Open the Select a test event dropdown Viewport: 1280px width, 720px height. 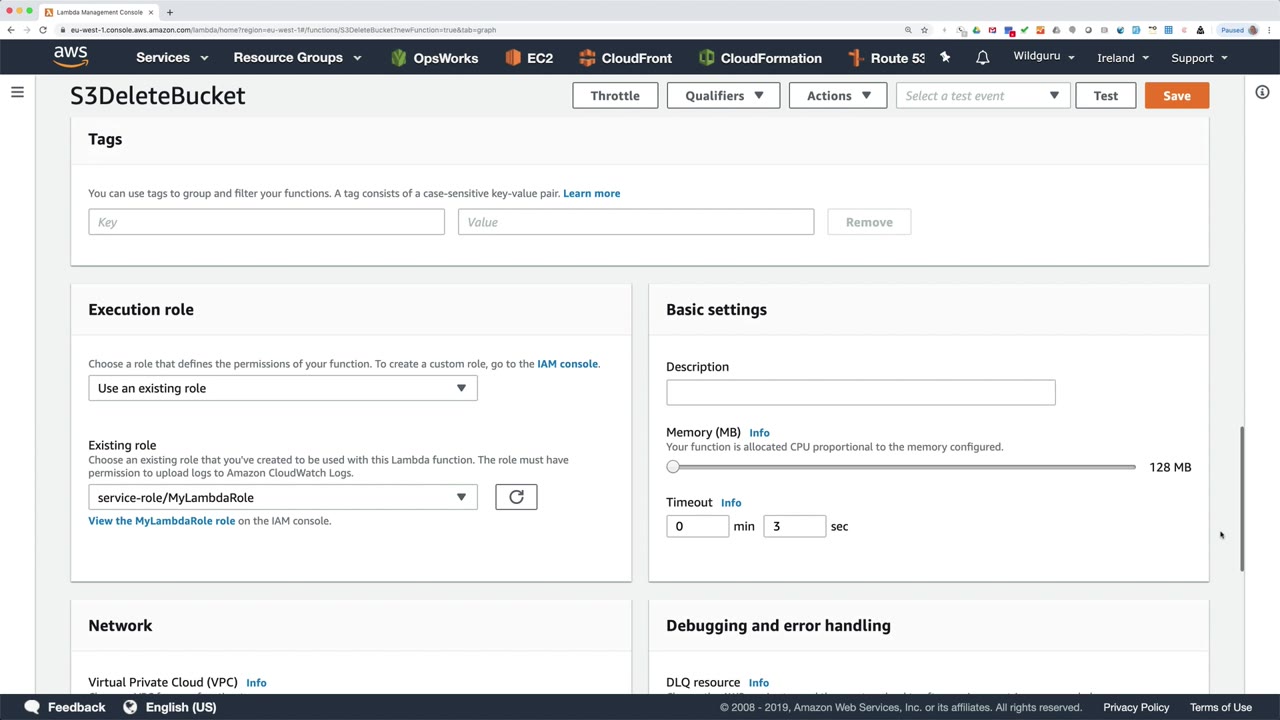click(982, 96)
